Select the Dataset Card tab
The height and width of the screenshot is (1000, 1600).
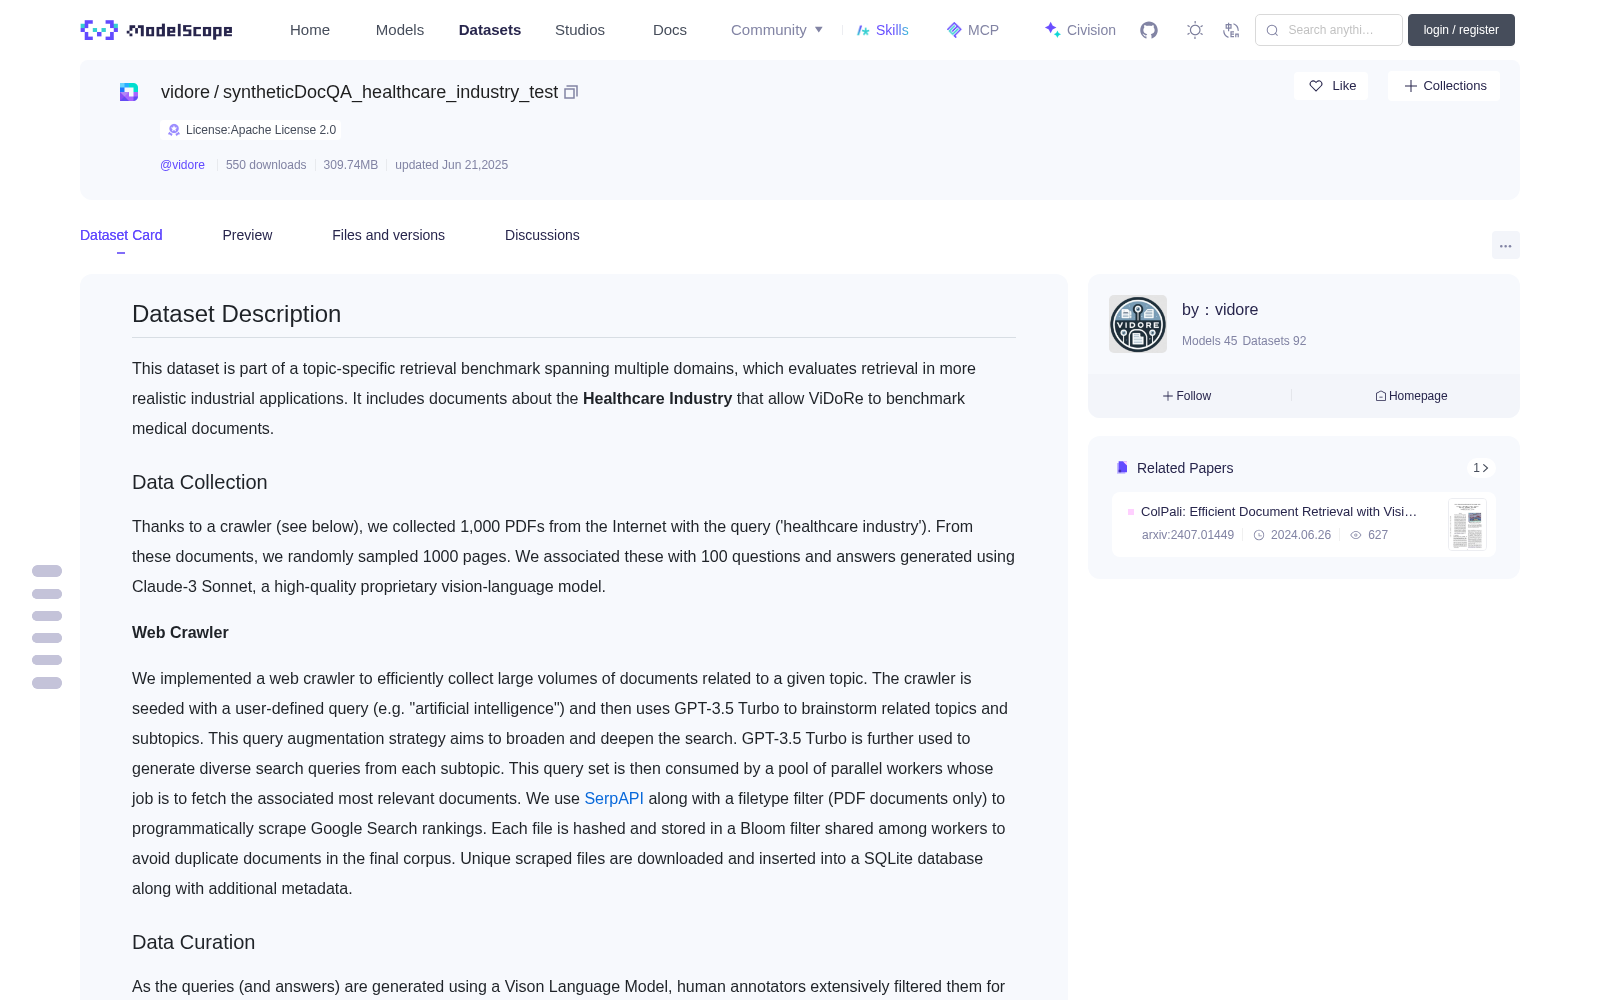pos(121,235)
